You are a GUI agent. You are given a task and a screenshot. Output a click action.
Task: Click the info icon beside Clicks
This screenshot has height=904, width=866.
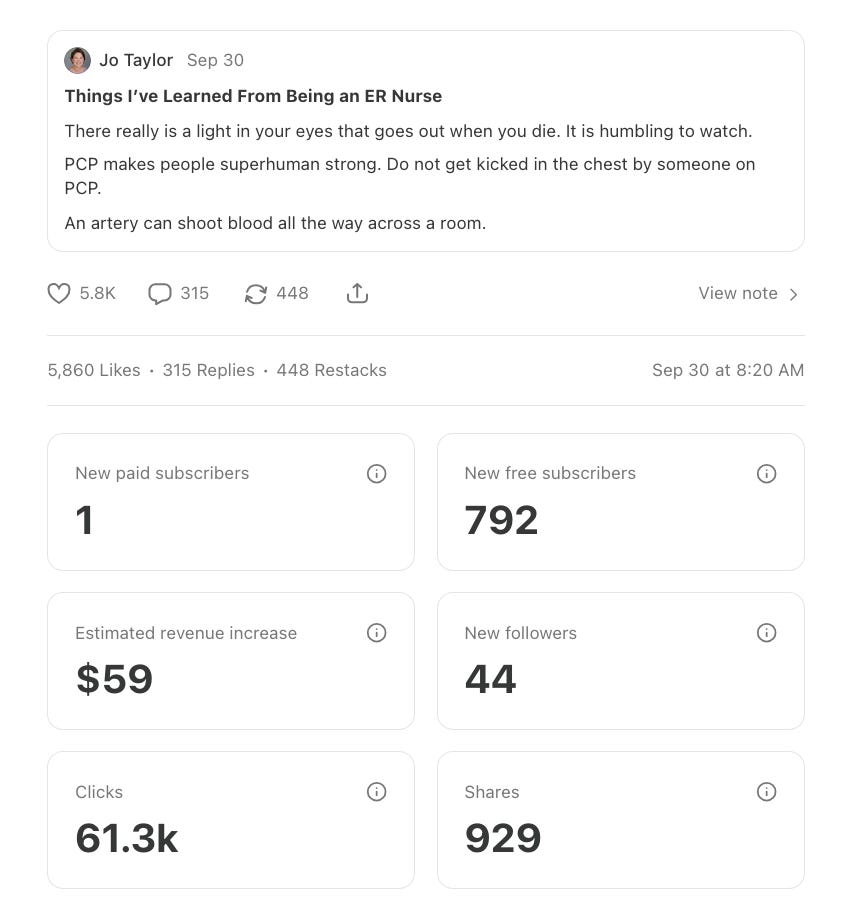click(x=376, y=792)
